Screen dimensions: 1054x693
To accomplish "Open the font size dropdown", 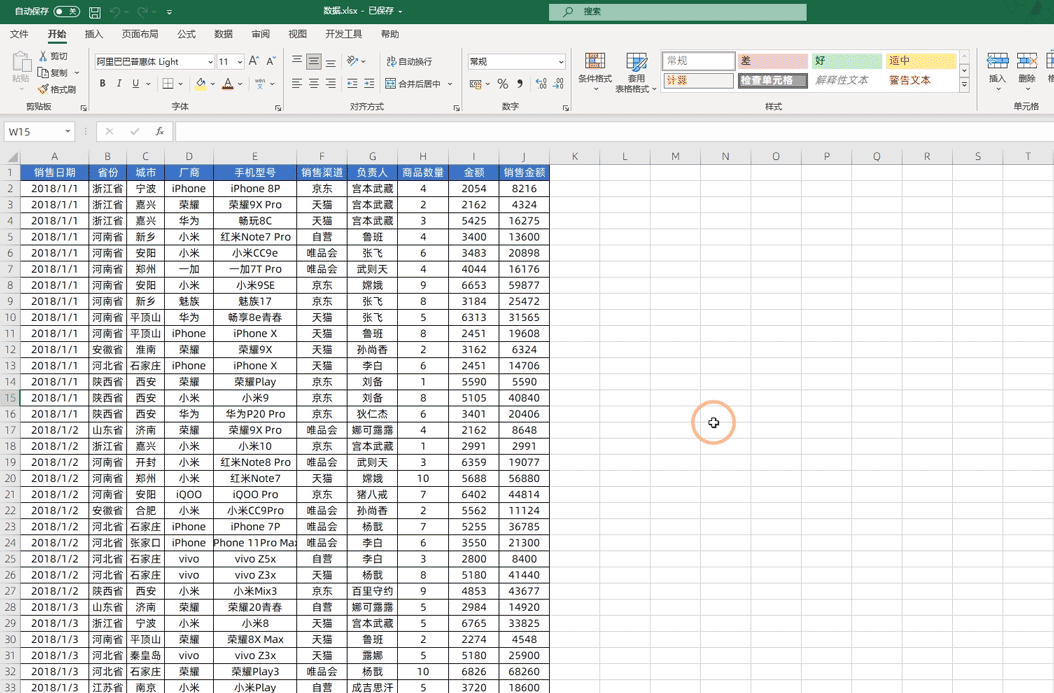I will coord(240,61).
